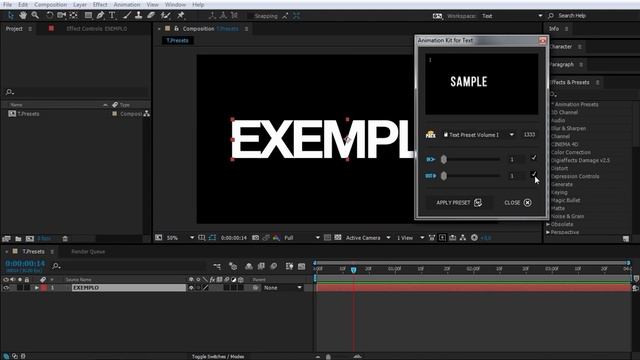Open the composition flowchart icon in viewer
This screenshot has height=360, width=640.
[463, 238]
